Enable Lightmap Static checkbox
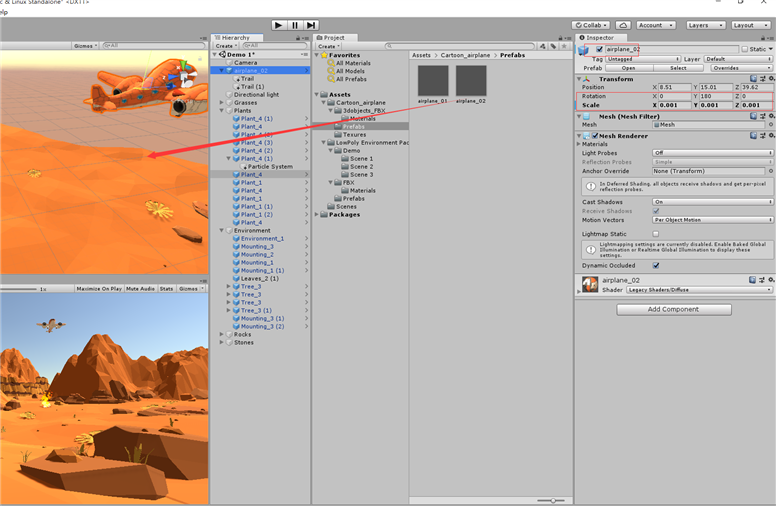The height and width of the screenshot is (506, 776). (x=656, y=234)
